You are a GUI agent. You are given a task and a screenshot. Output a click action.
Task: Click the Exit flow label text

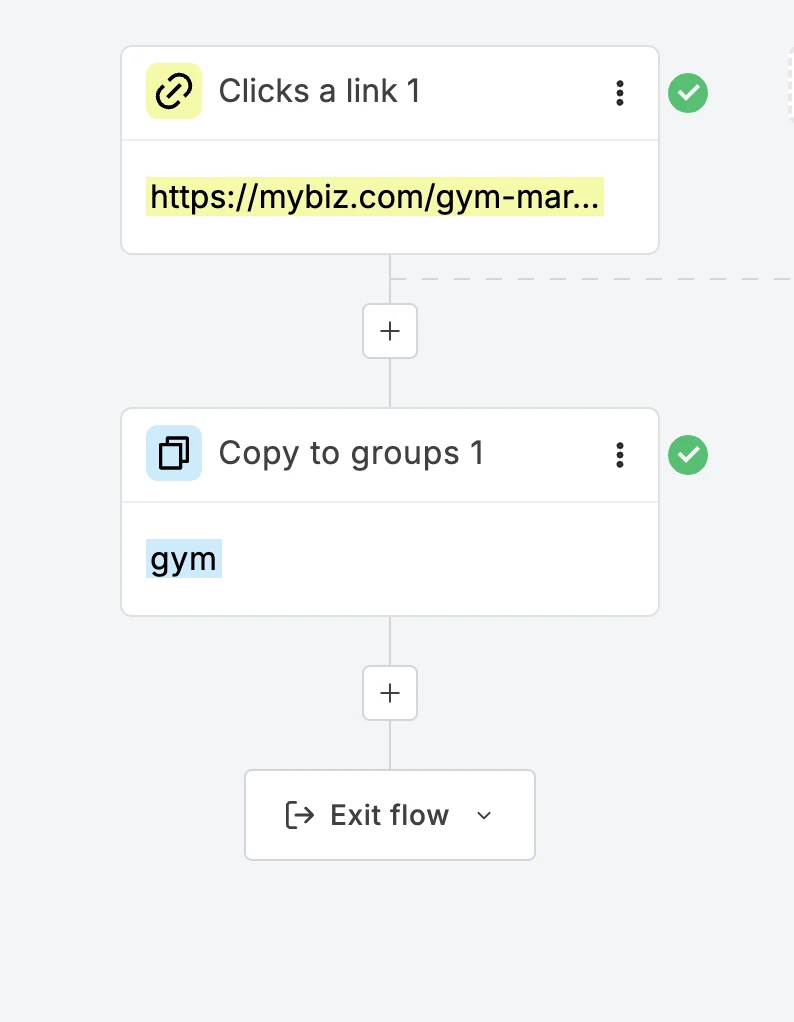(x=388, y=815)
